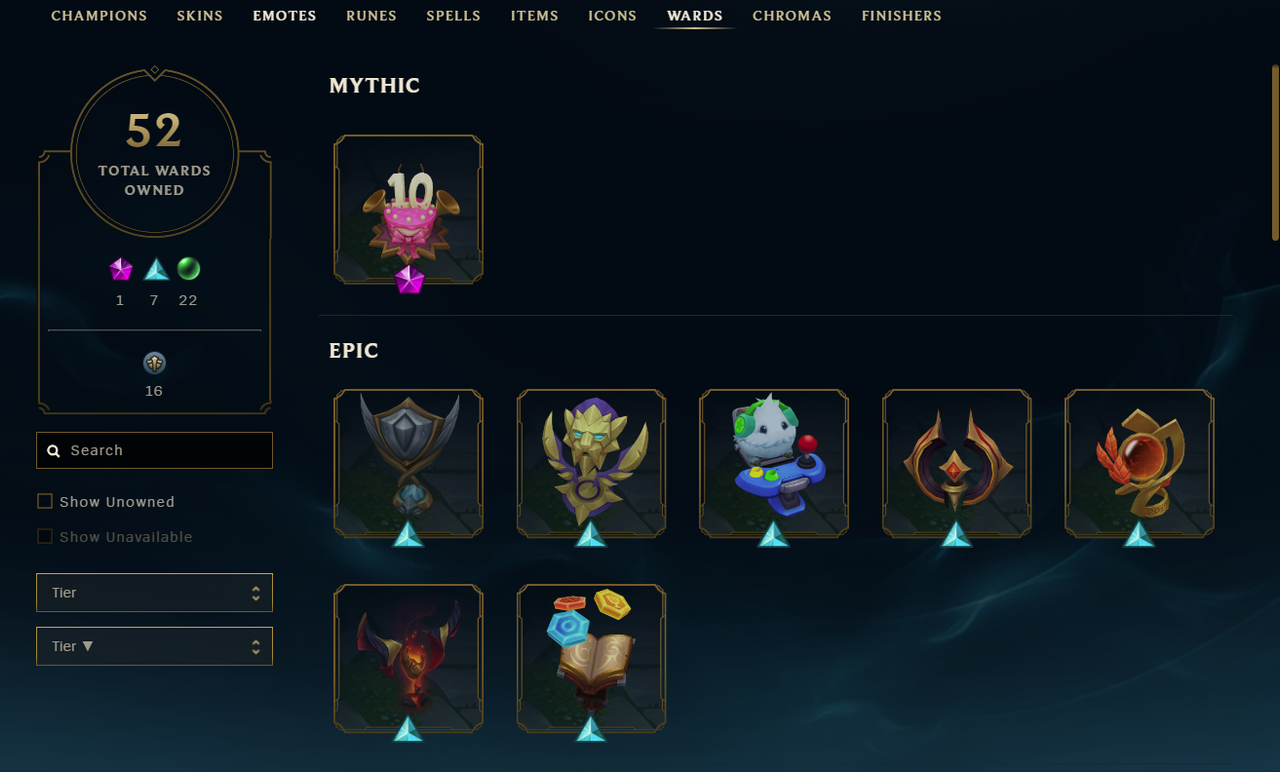1280x772 pixels.
Task: Toggle the Show Unavailable checkbox
Action: (x=45, y=537)
